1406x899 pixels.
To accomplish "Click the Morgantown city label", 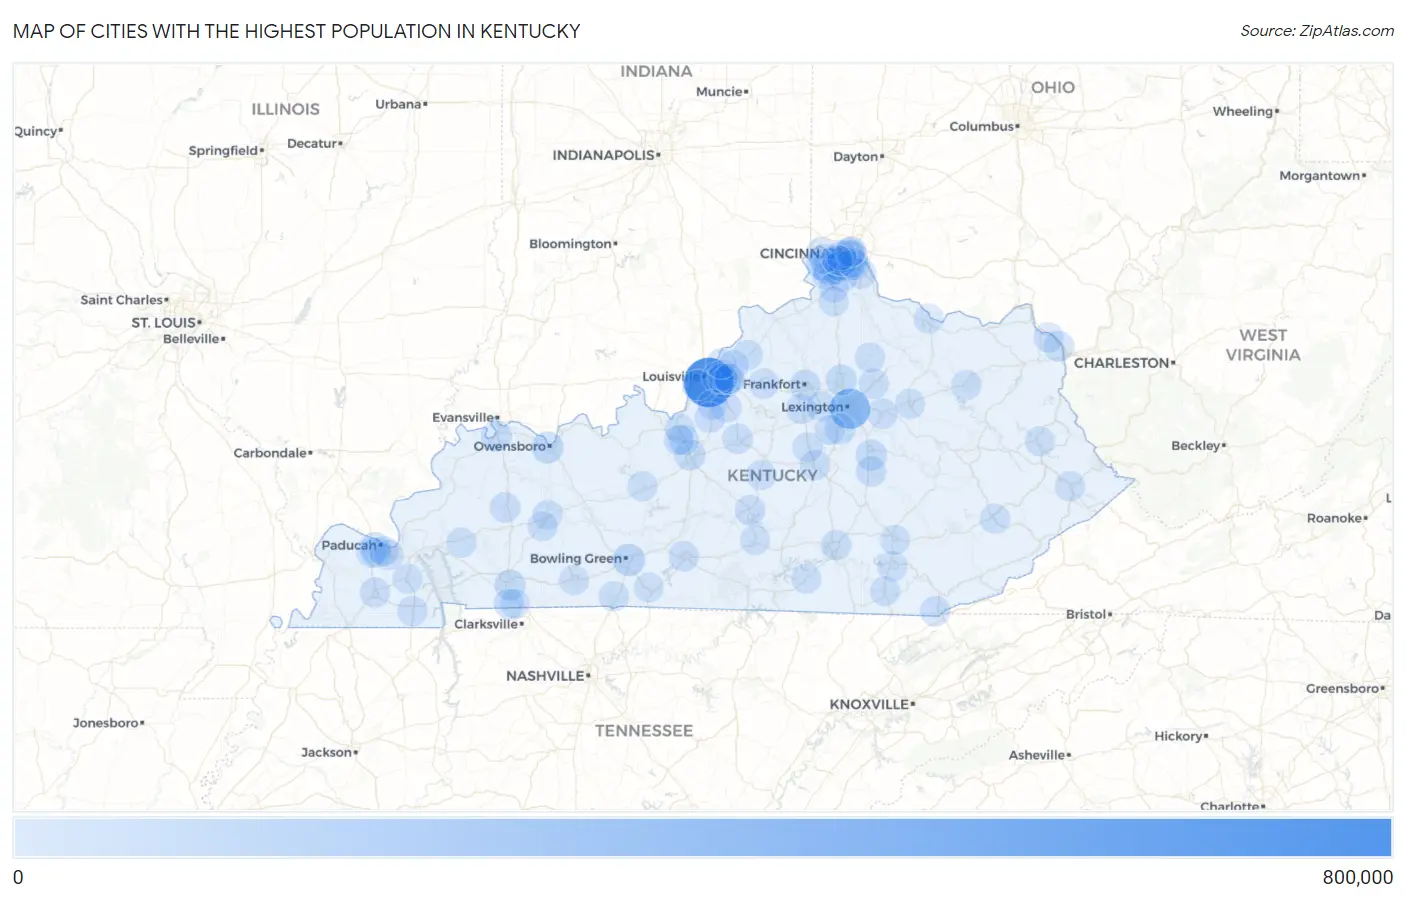I will [x=1320, y=176].
